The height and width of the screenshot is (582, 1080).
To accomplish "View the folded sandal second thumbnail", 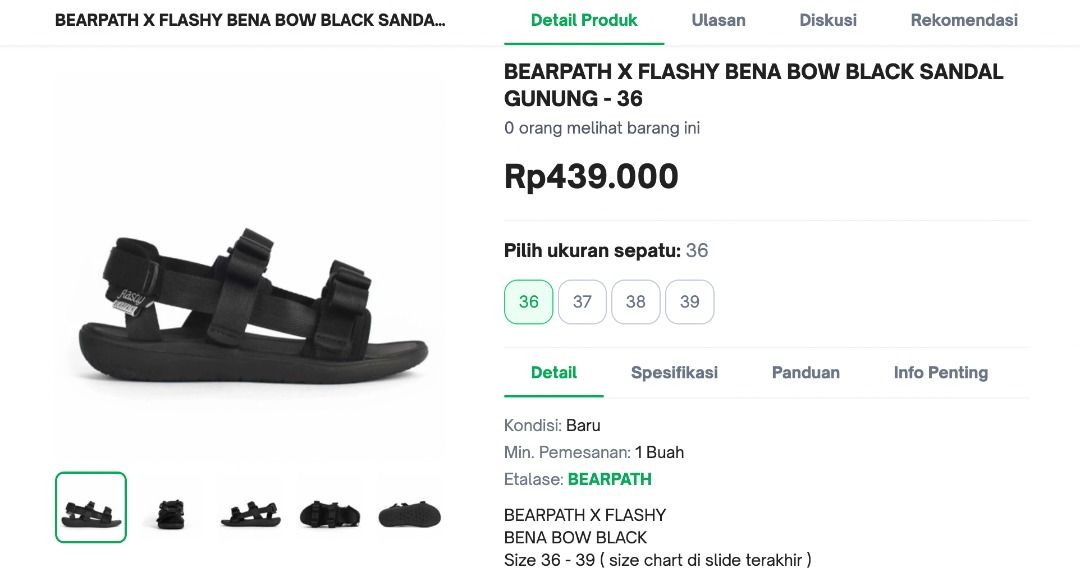I will tap(170, 507).
